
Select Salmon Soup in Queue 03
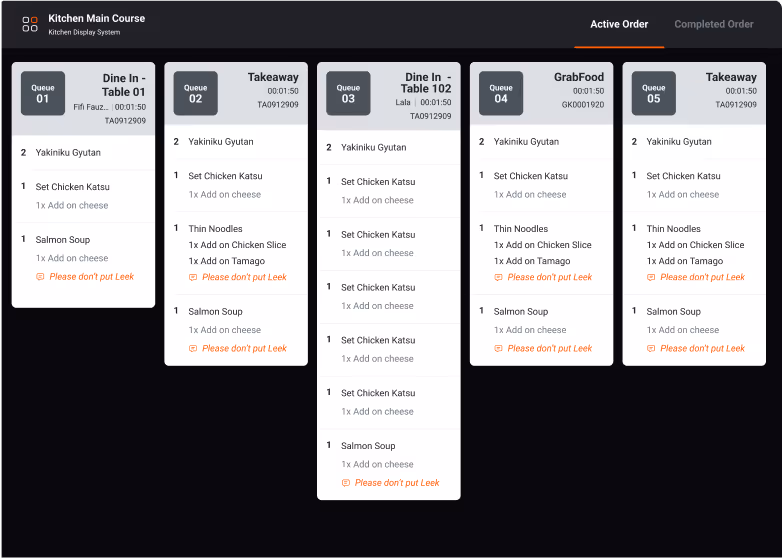[x=368, y=446]
